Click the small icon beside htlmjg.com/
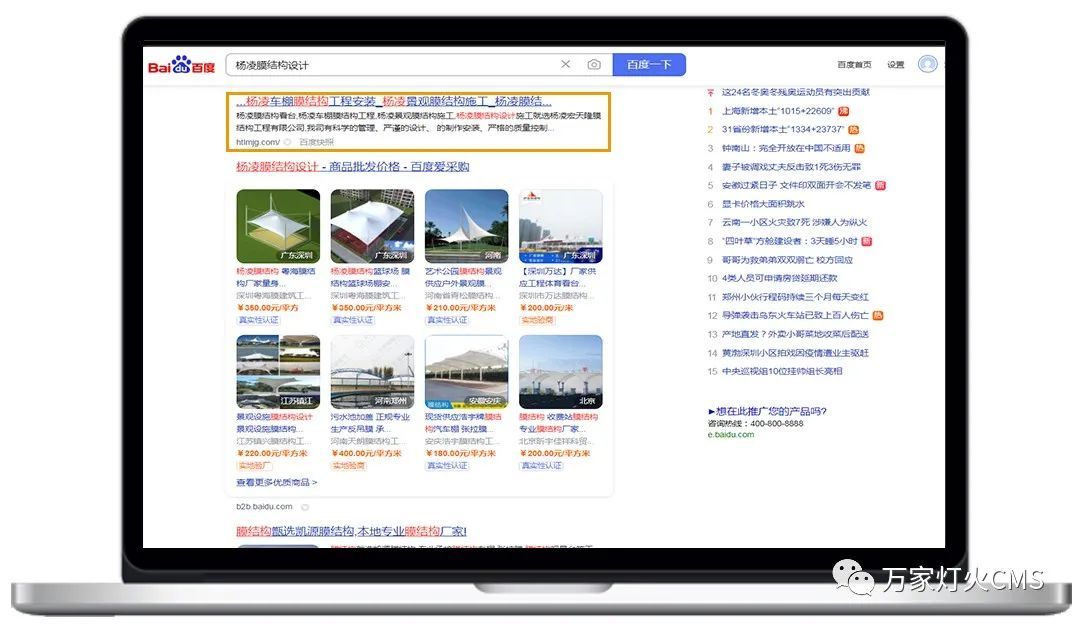Screen dimensions: 1080x628 pyautogui.click(x=287, y=142)
